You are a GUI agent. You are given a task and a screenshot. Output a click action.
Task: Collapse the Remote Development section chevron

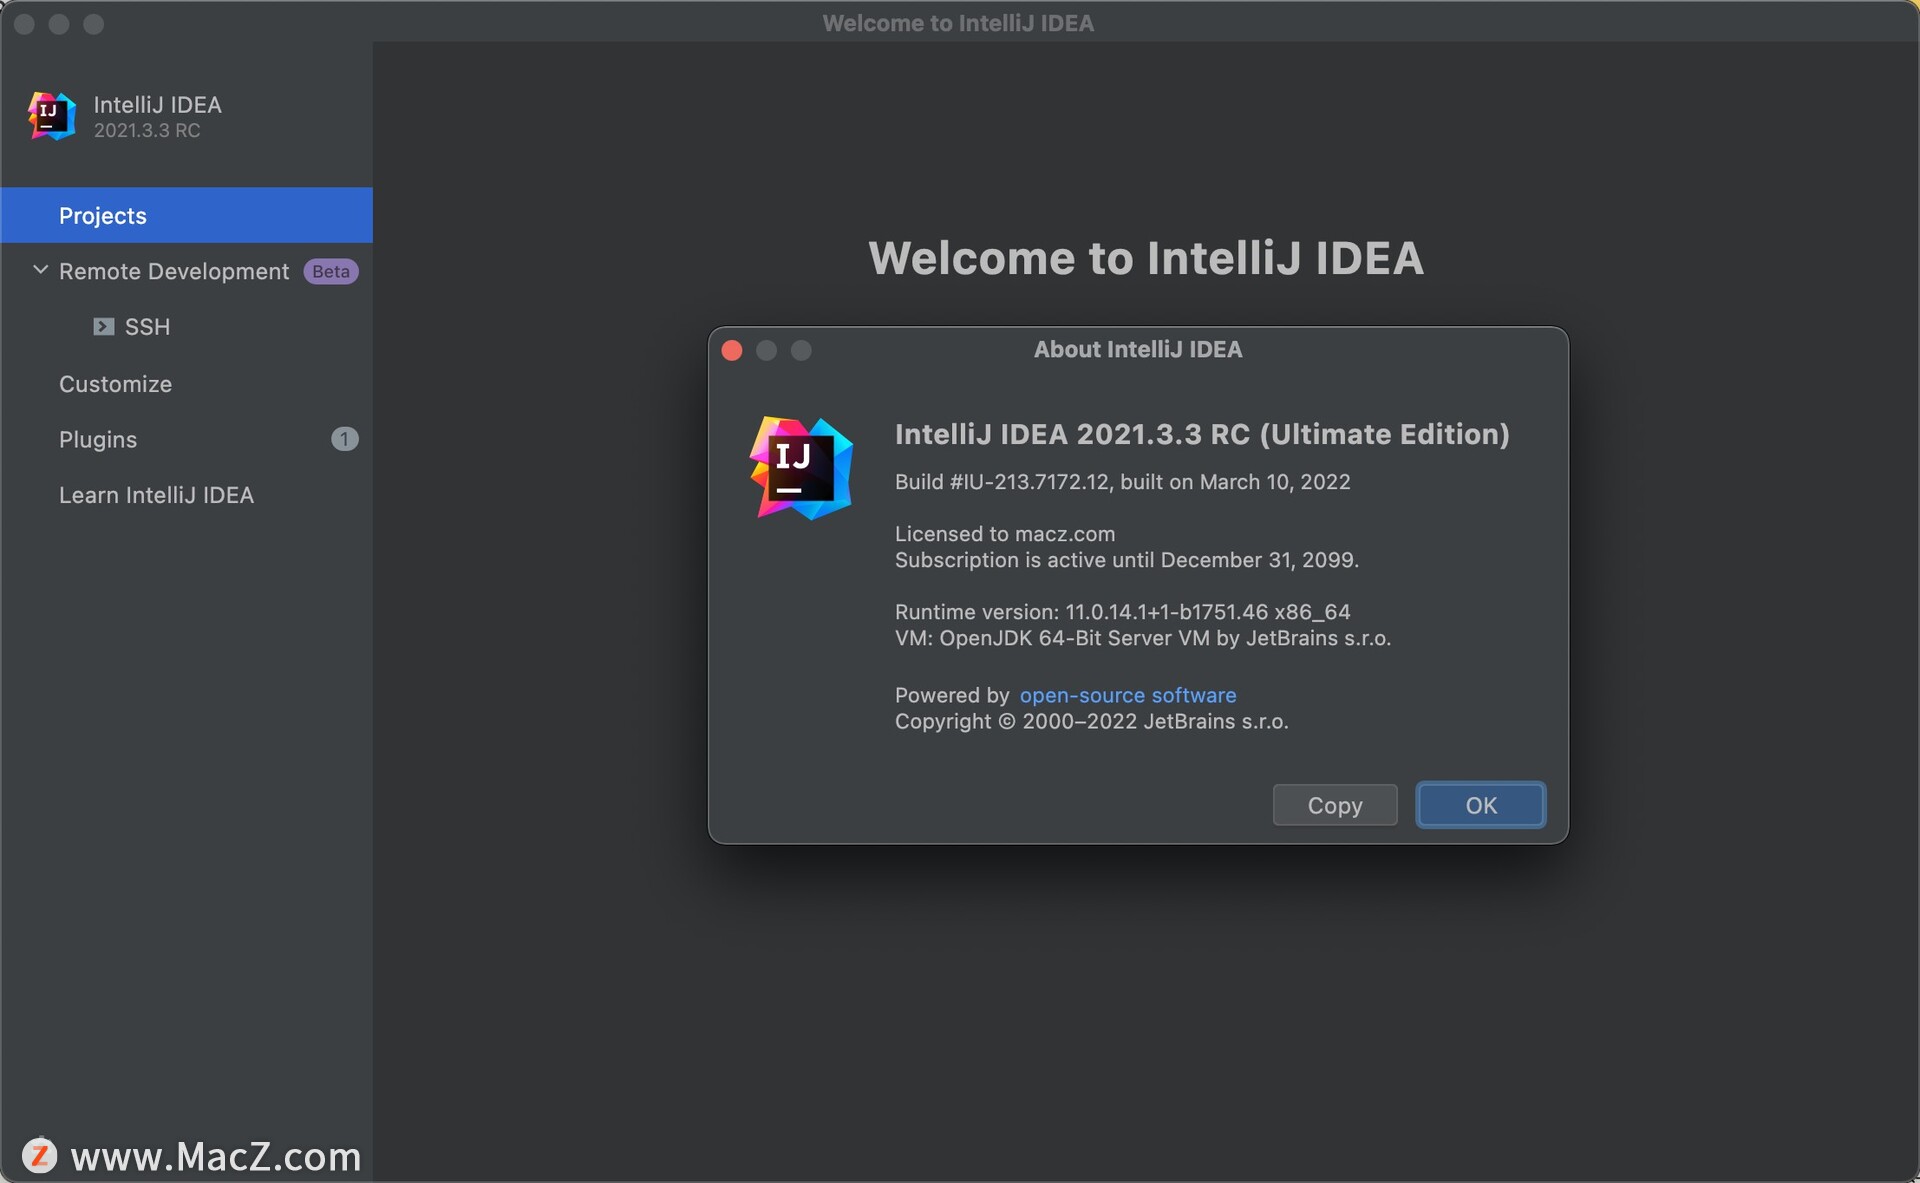[40, 270]
